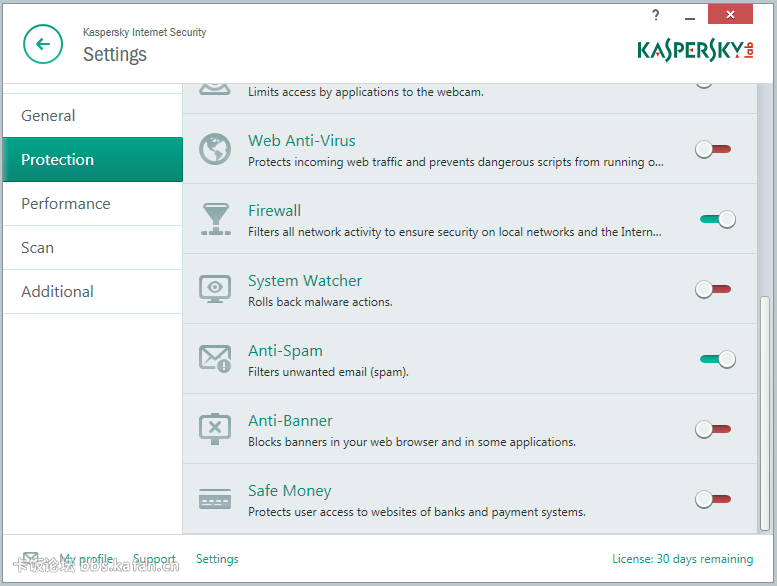
Task: Click the Settings link in footer
Action: coord(217,559)
